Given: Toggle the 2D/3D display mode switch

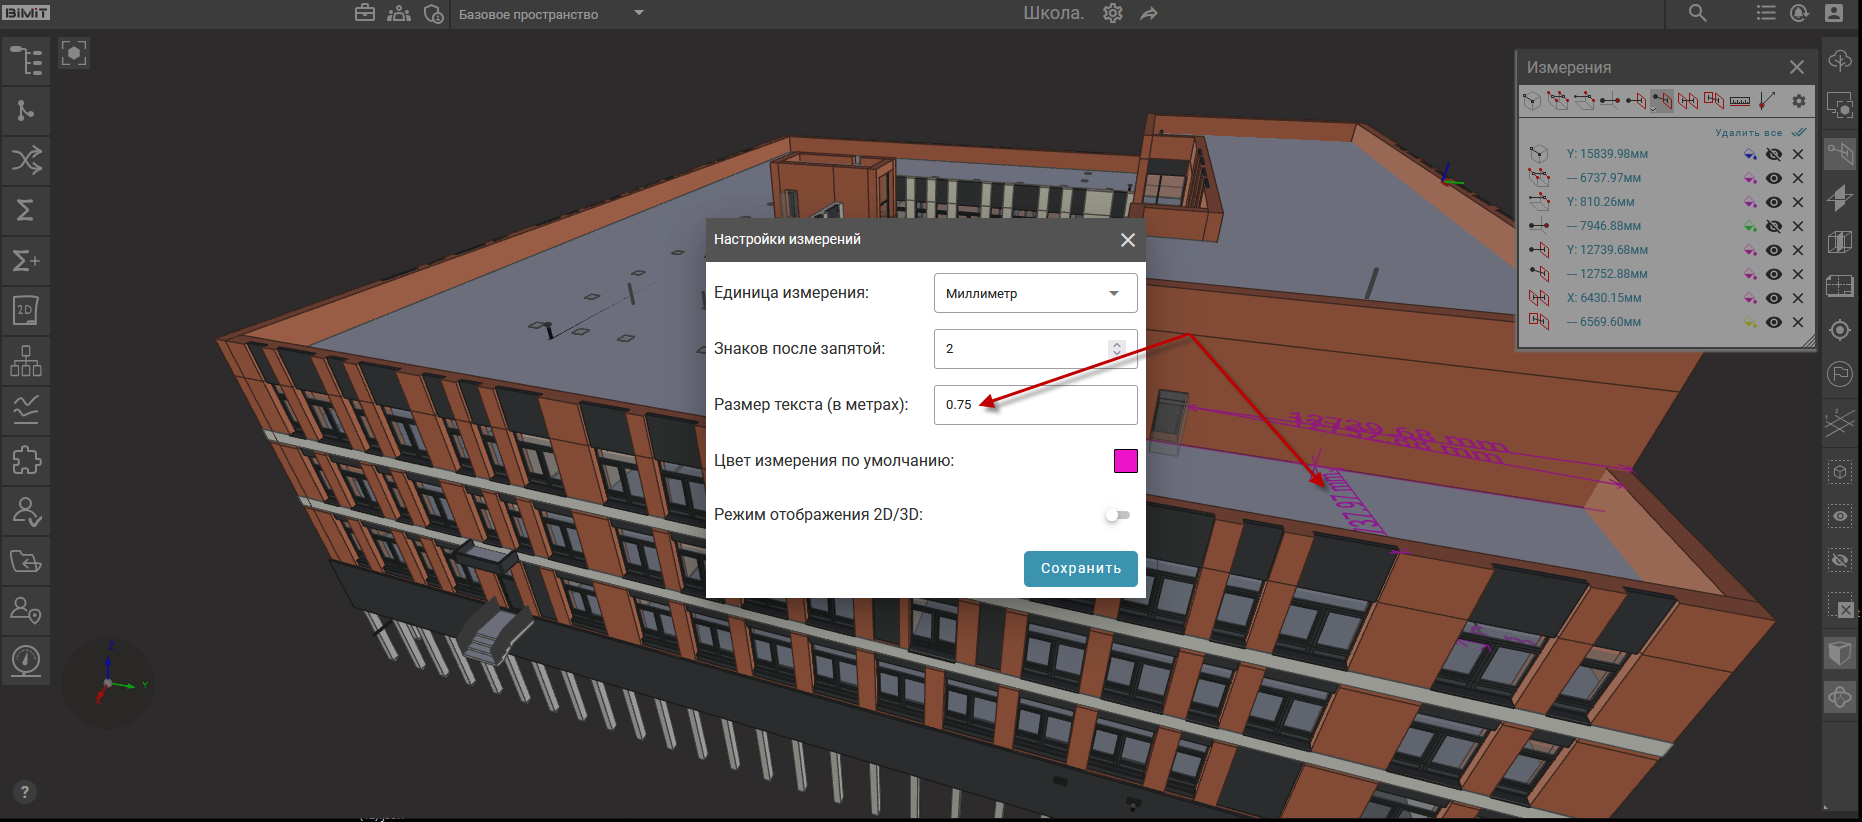Looking at the screenshot, I should coord(1117,515).
